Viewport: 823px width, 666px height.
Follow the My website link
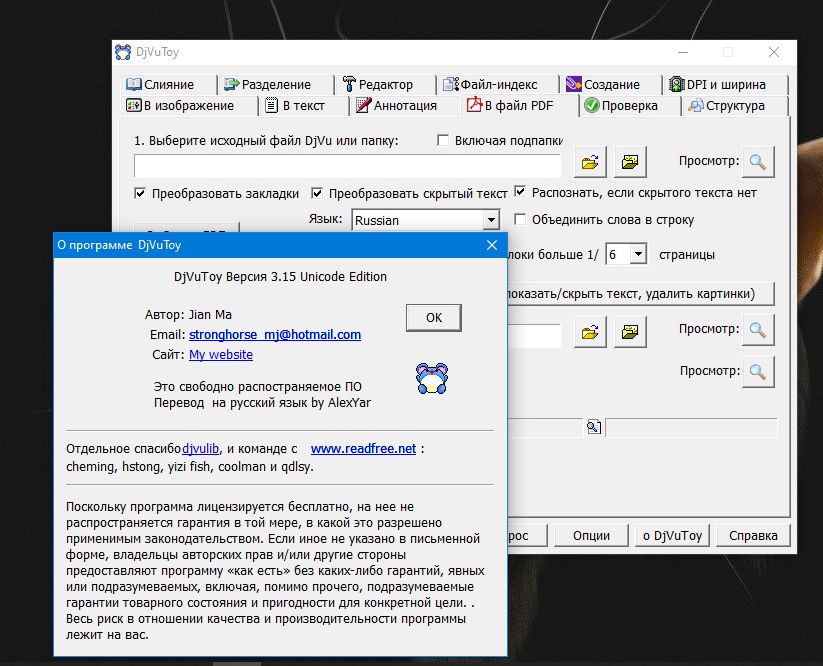coord(220,354)
